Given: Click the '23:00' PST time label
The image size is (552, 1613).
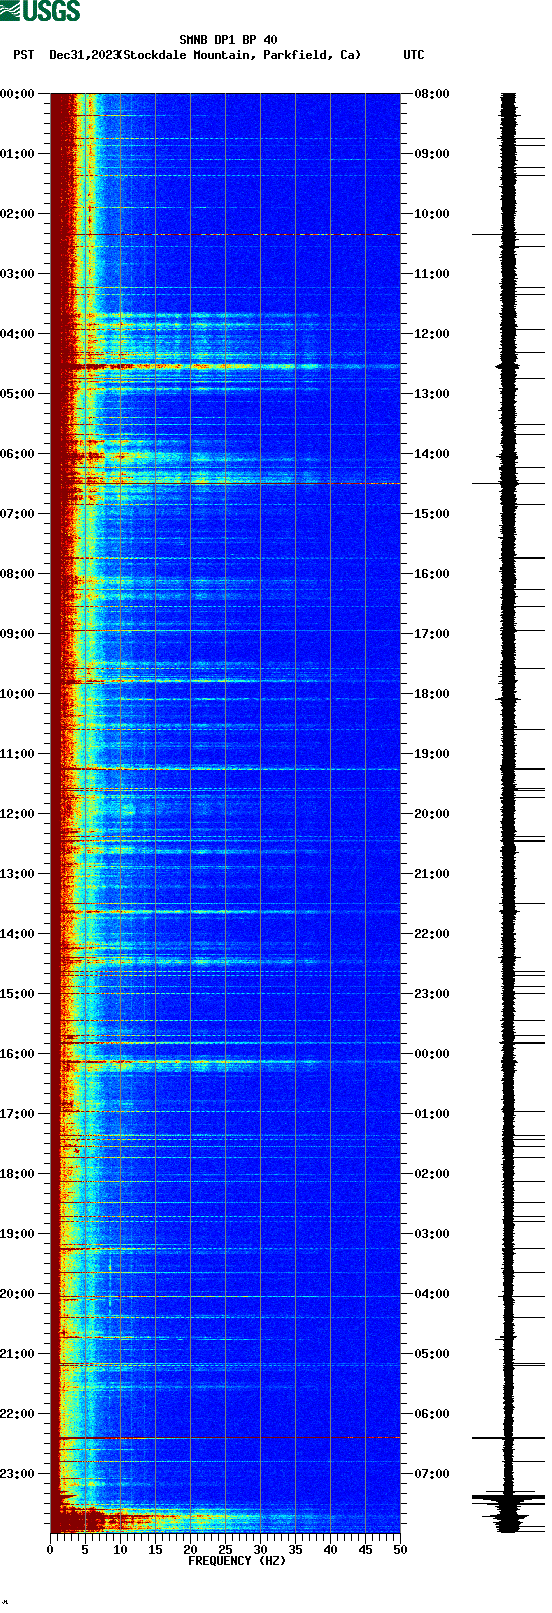Looking at the screenshot, I should point(17,1474).
